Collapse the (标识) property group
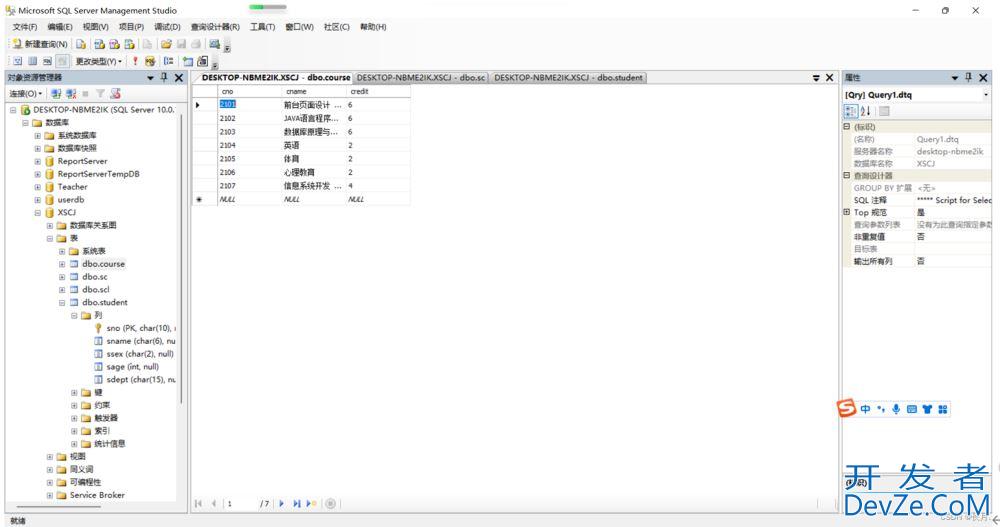The width and height of the screenshot is (1000, 527). click(846, 127)
